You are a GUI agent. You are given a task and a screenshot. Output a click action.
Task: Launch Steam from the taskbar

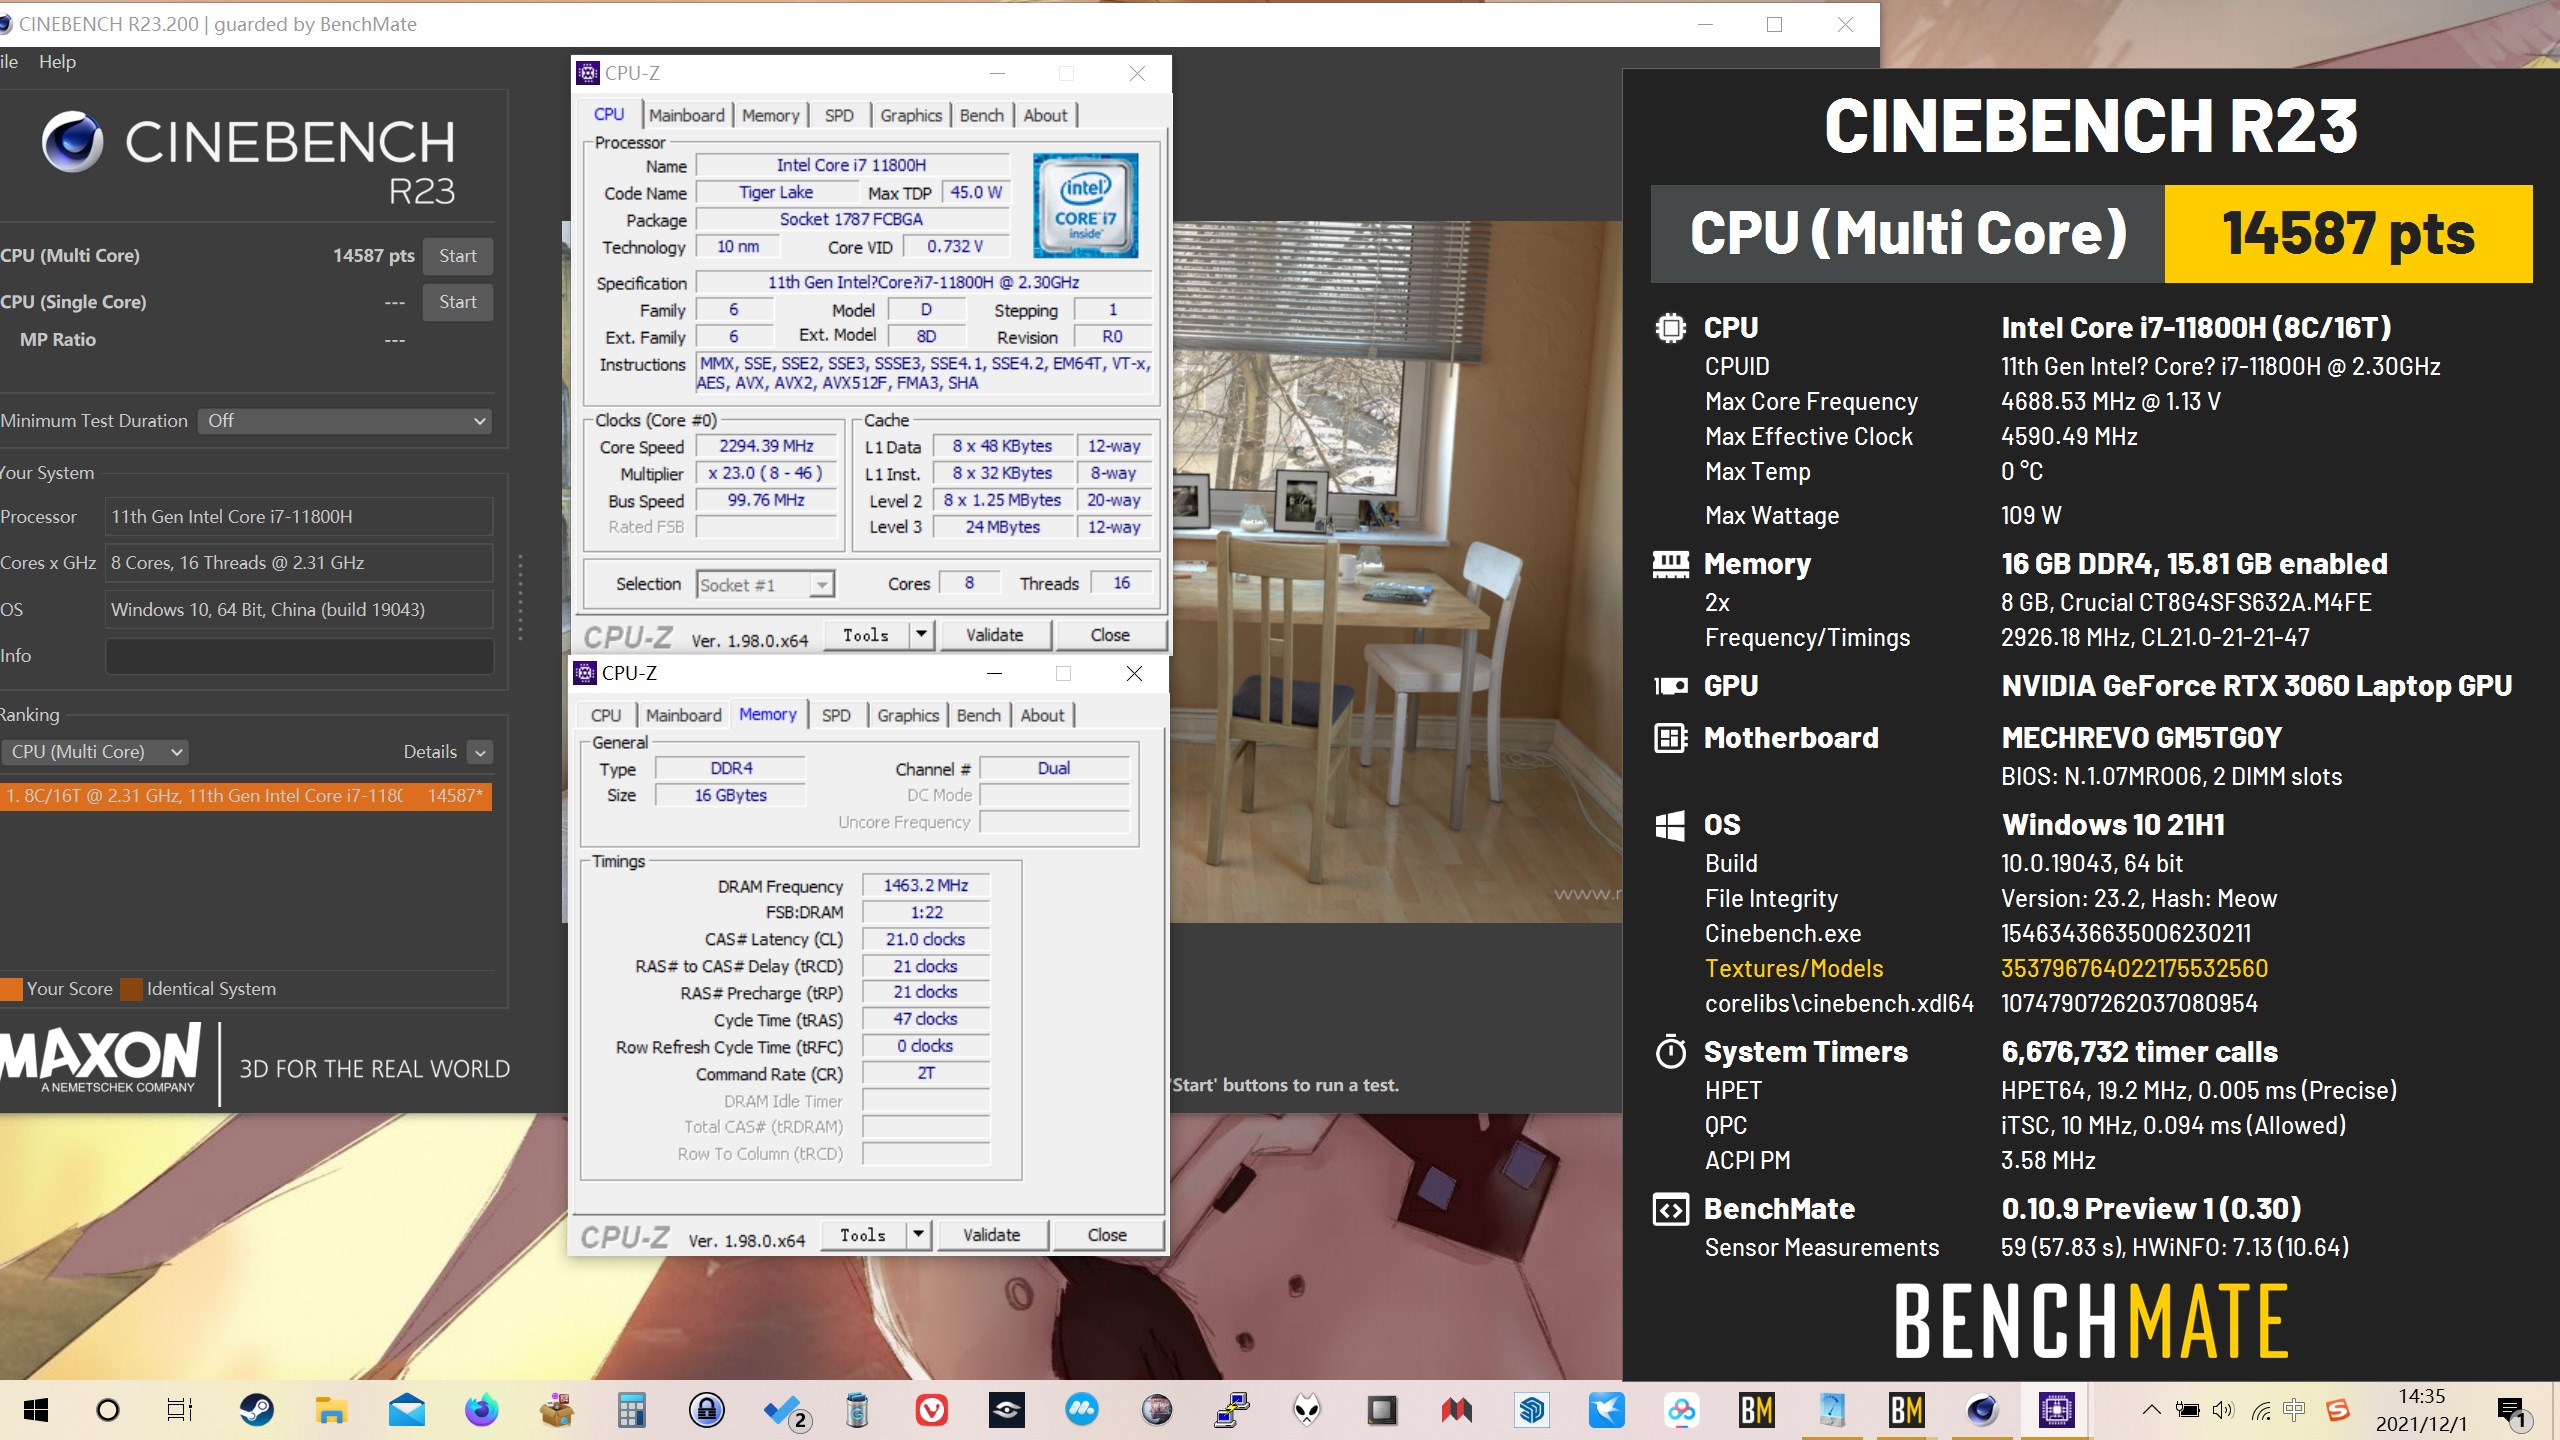257,1410
